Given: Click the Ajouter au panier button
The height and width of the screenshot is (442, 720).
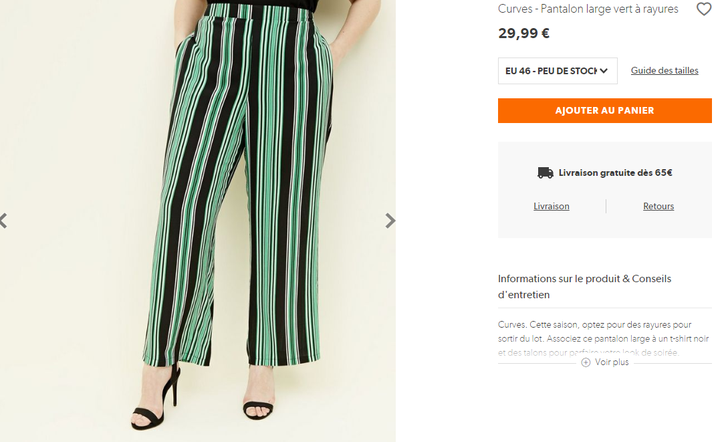Looking at the screenshot, I should tap(604, 111).
